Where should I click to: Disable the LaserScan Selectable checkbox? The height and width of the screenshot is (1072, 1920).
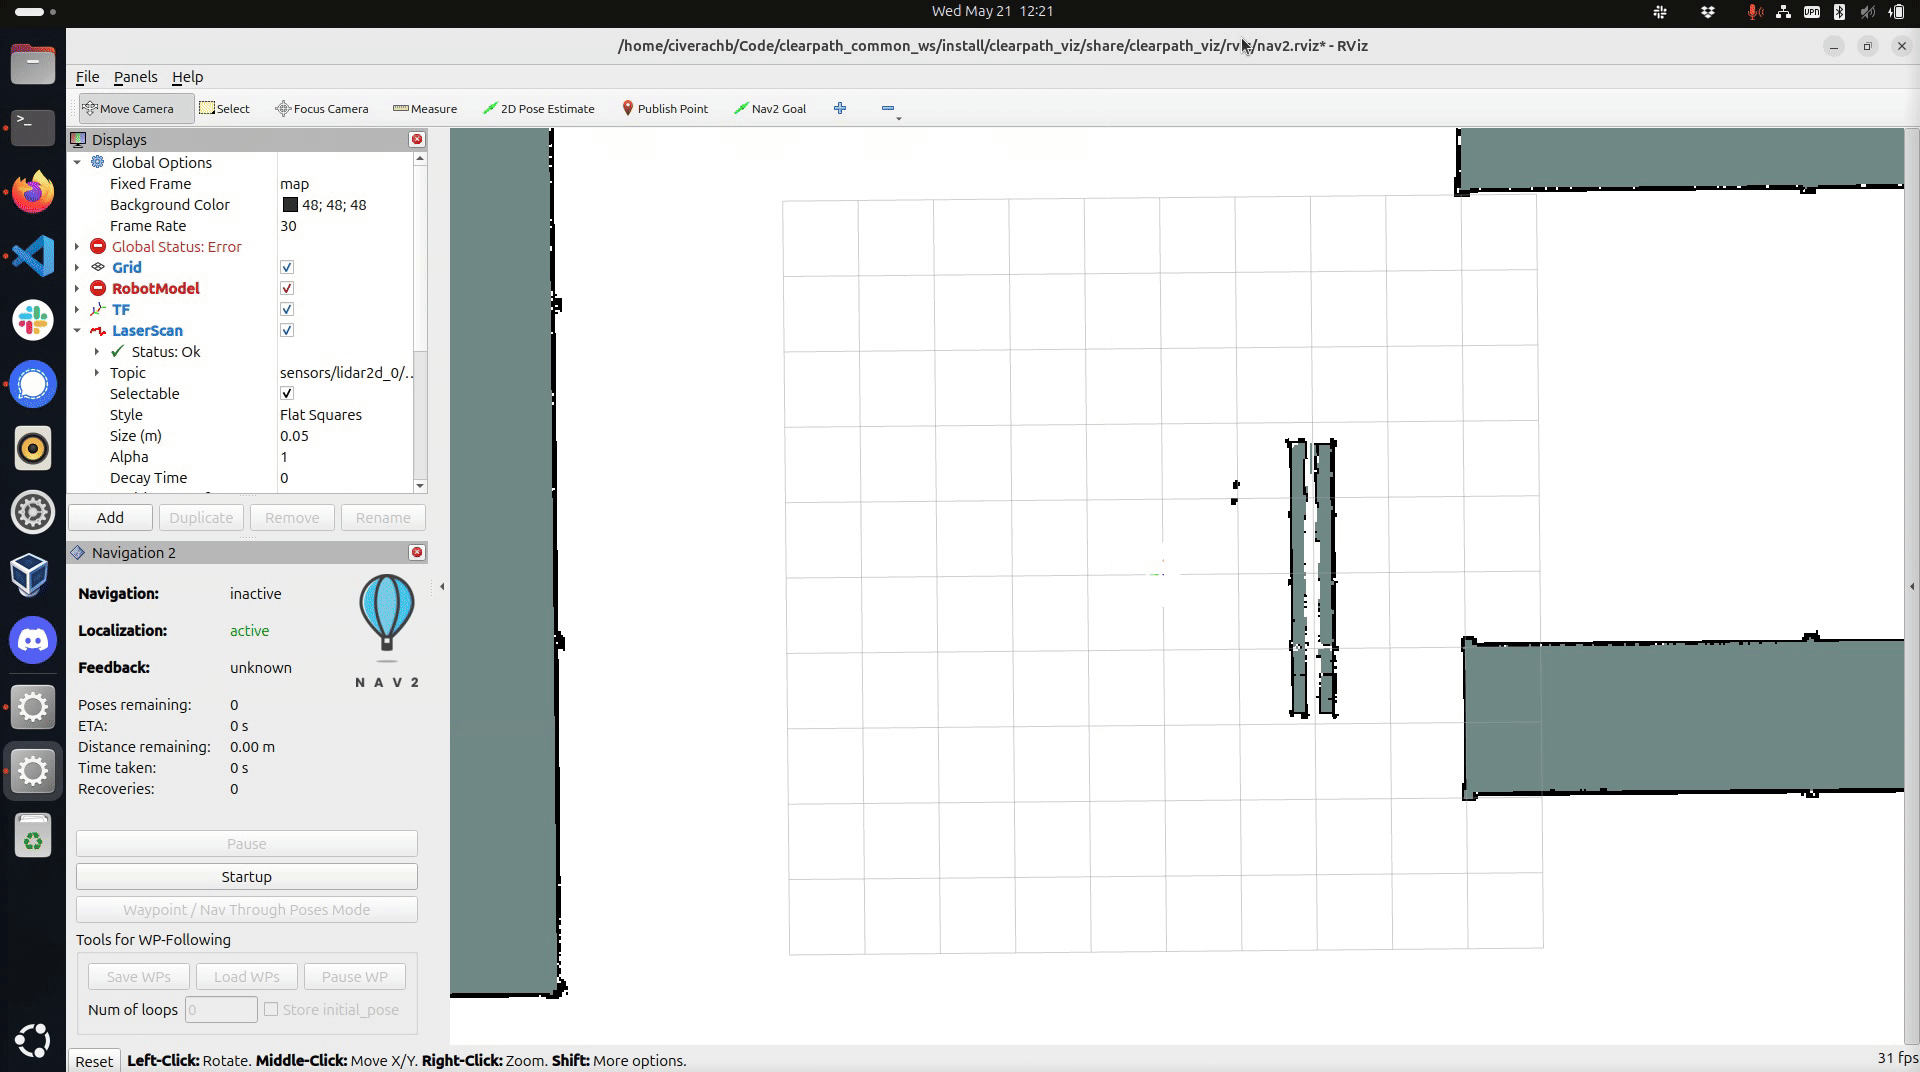[x=287, y=394]
